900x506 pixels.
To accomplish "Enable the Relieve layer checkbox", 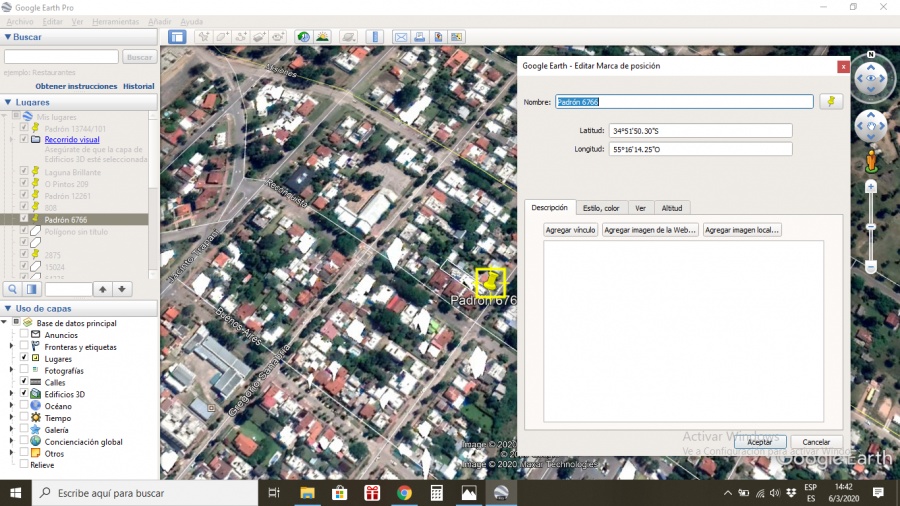I will (x=24, y=464).
